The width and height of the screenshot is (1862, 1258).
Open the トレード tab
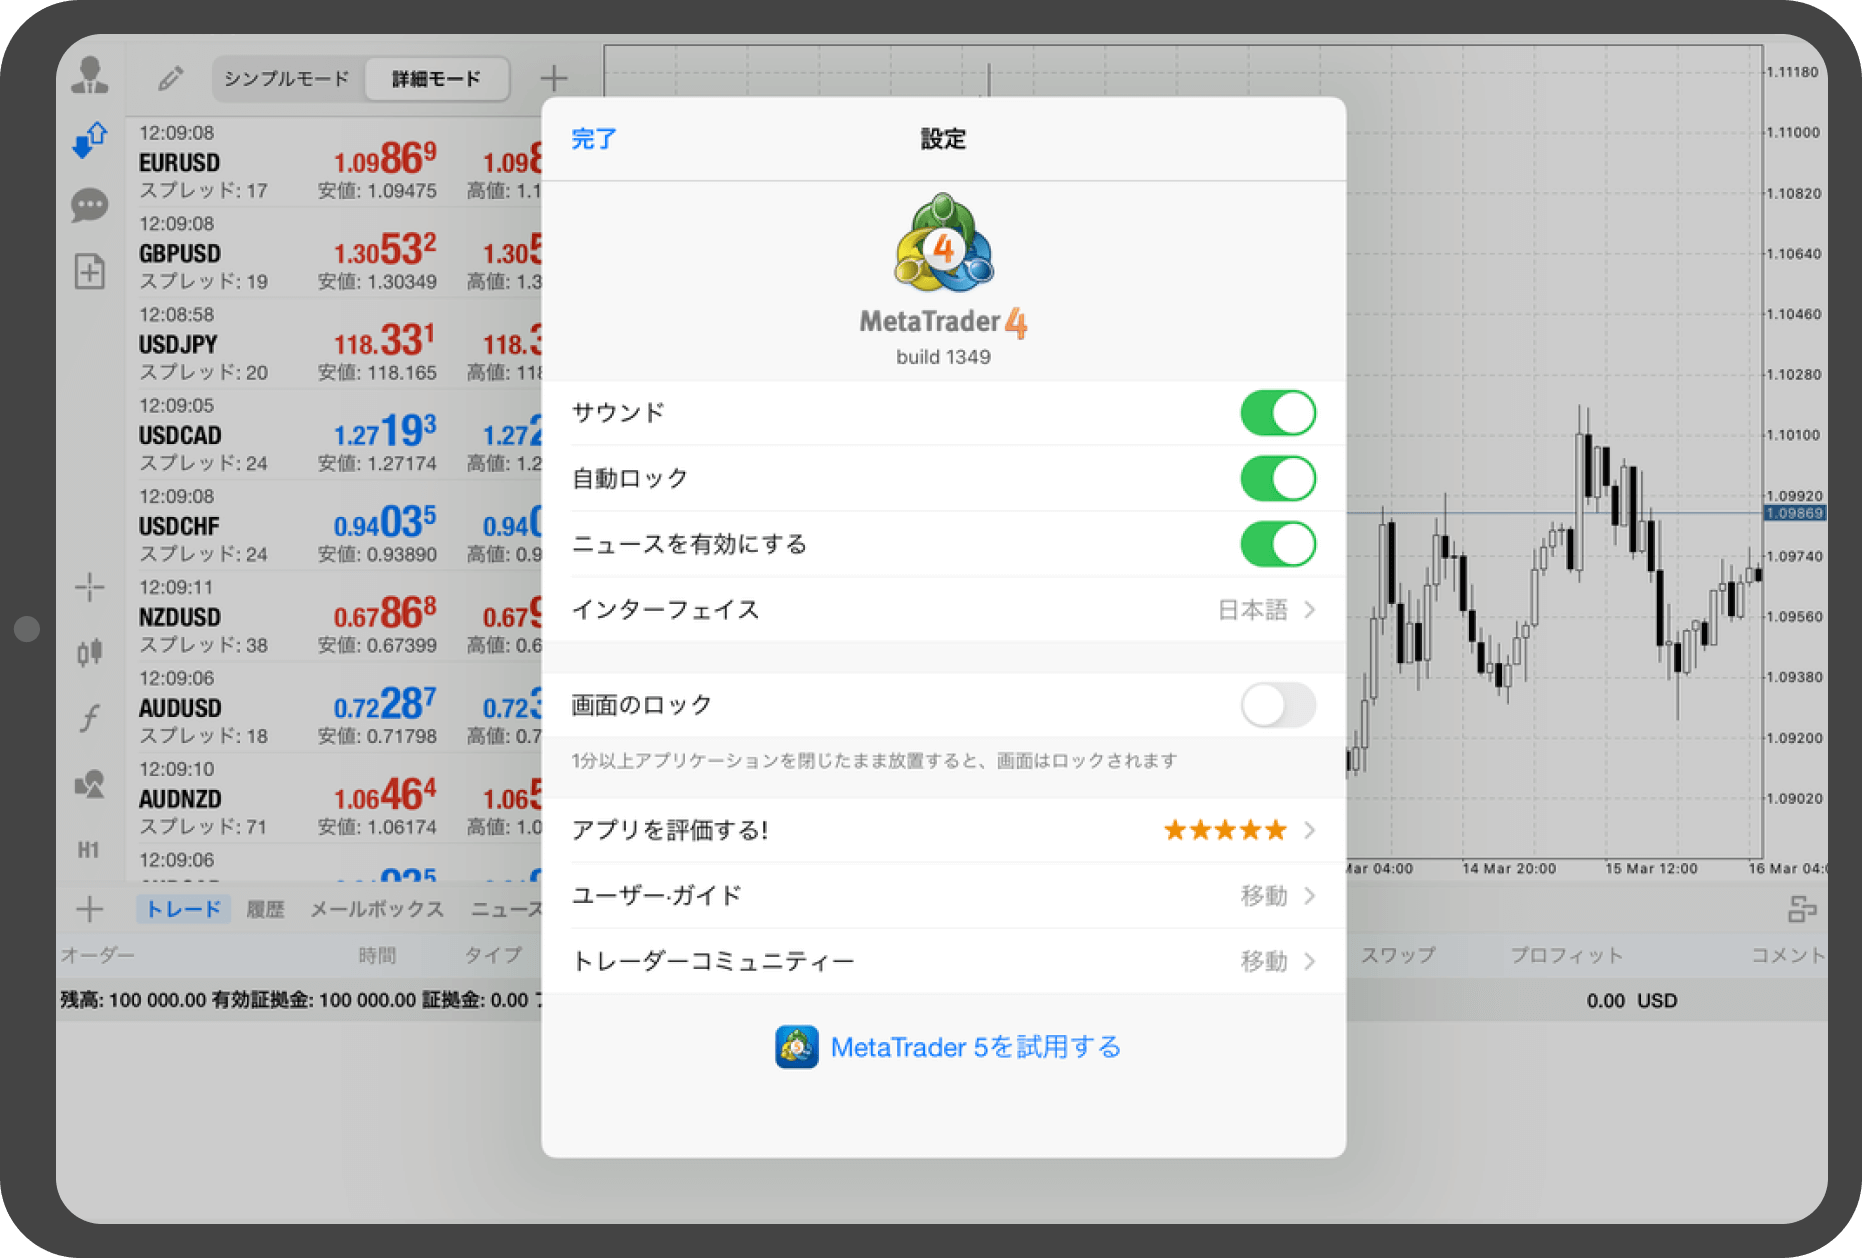(184, 909)
